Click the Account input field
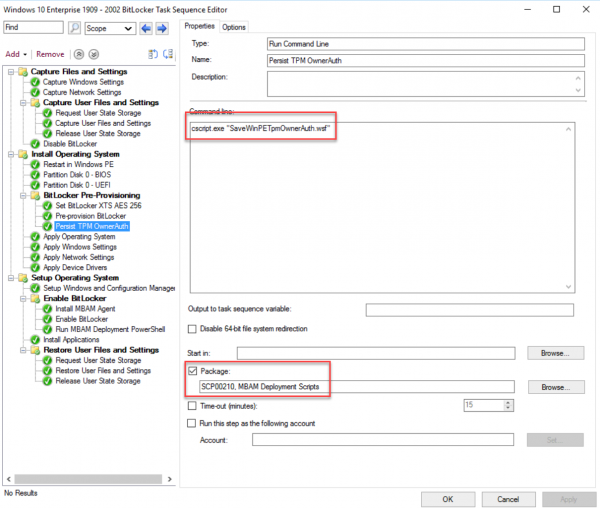The image size is (600, 508). click(x=383, y=440)
